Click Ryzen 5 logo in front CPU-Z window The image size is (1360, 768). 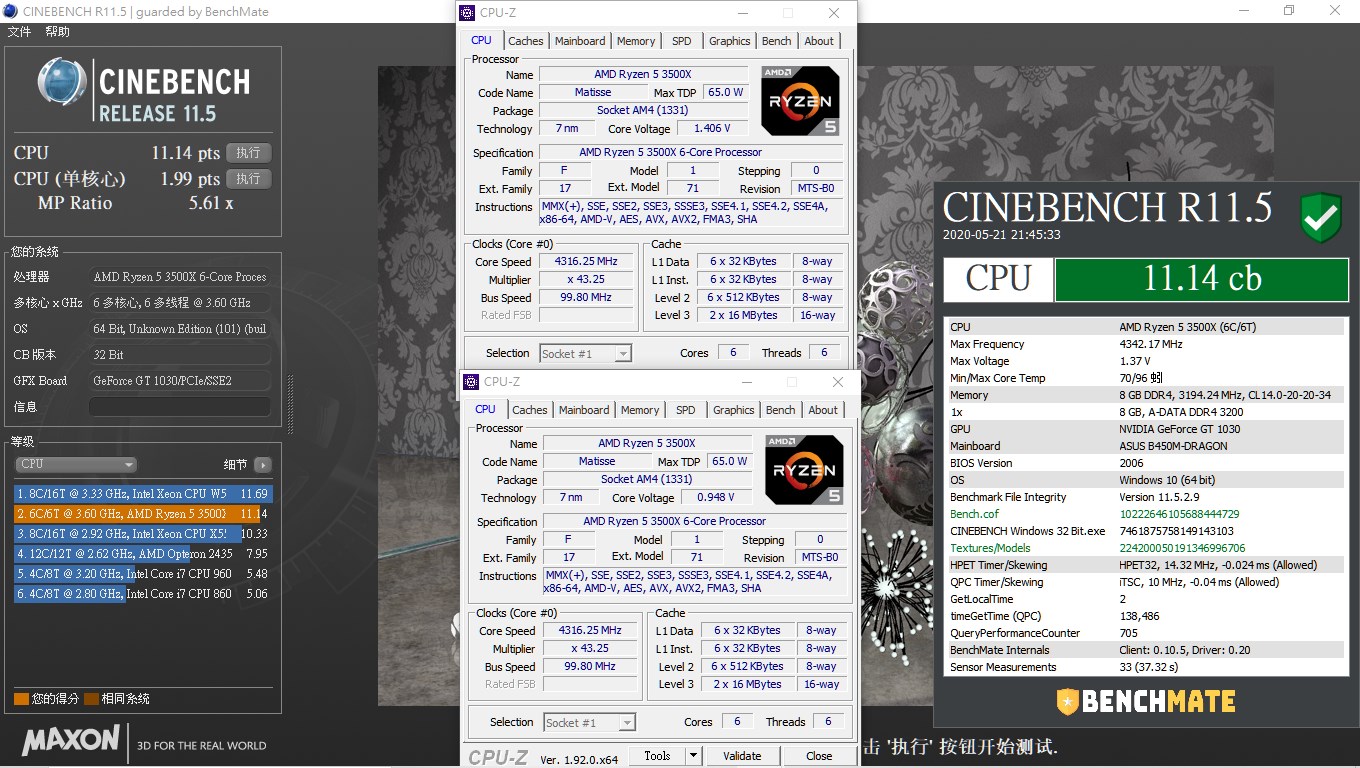(804, 470)
